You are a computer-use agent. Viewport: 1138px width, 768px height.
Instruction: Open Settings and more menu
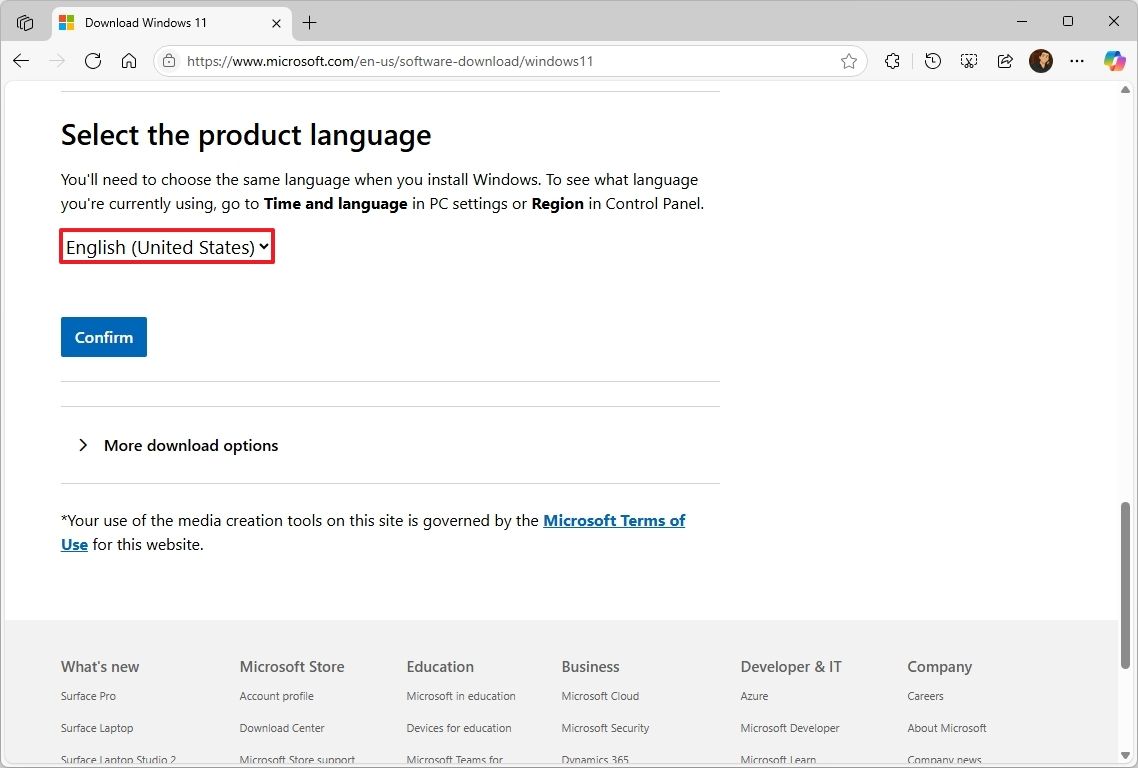[1077, 61]
